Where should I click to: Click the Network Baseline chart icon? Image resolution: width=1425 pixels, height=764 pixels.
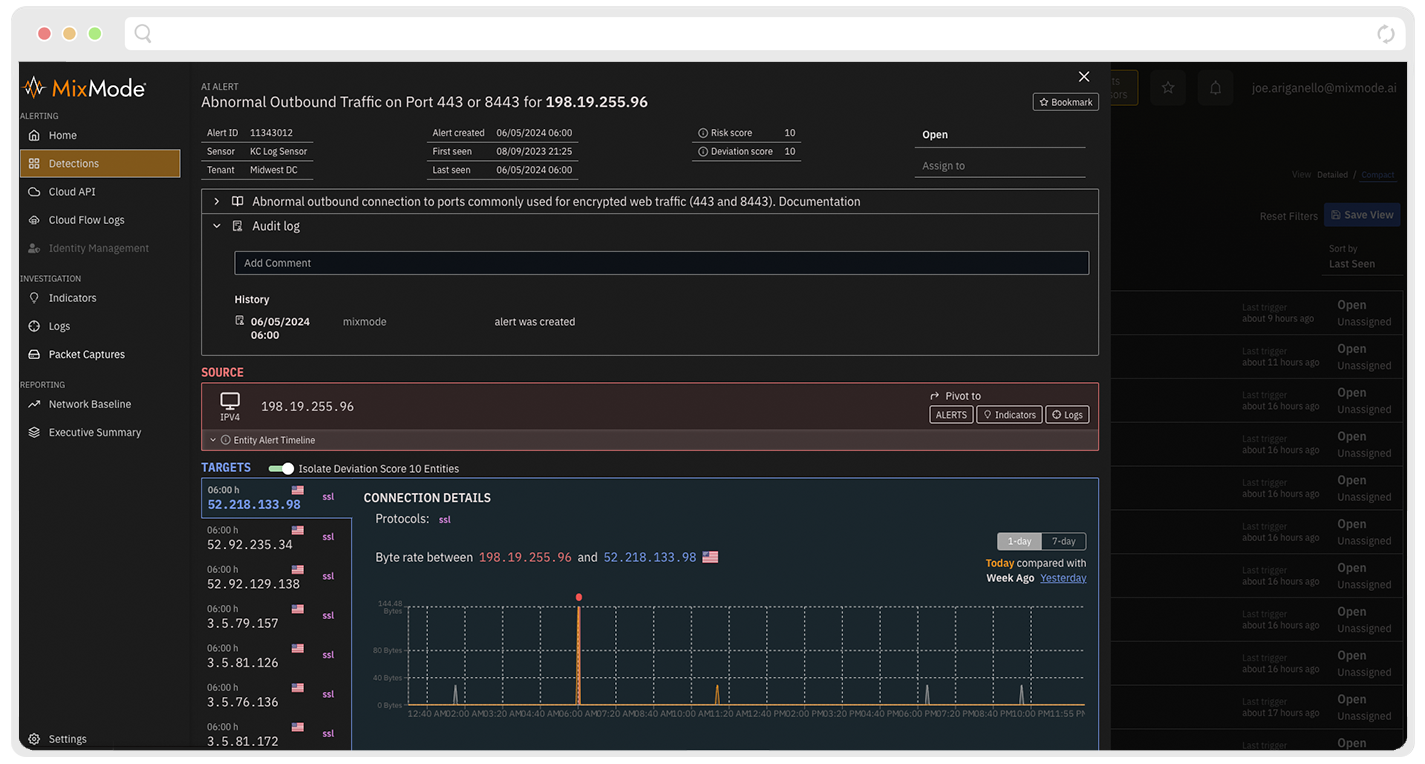[34, 405]
